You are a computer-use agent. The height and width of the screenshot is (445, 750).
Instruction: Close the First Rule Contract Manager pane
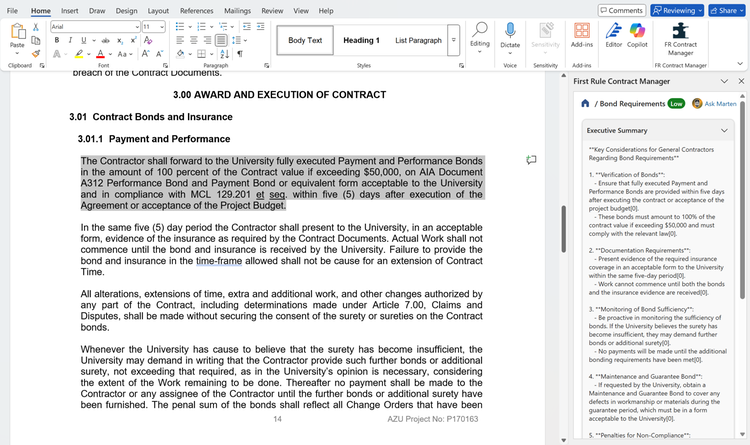(x=741, y=81)
